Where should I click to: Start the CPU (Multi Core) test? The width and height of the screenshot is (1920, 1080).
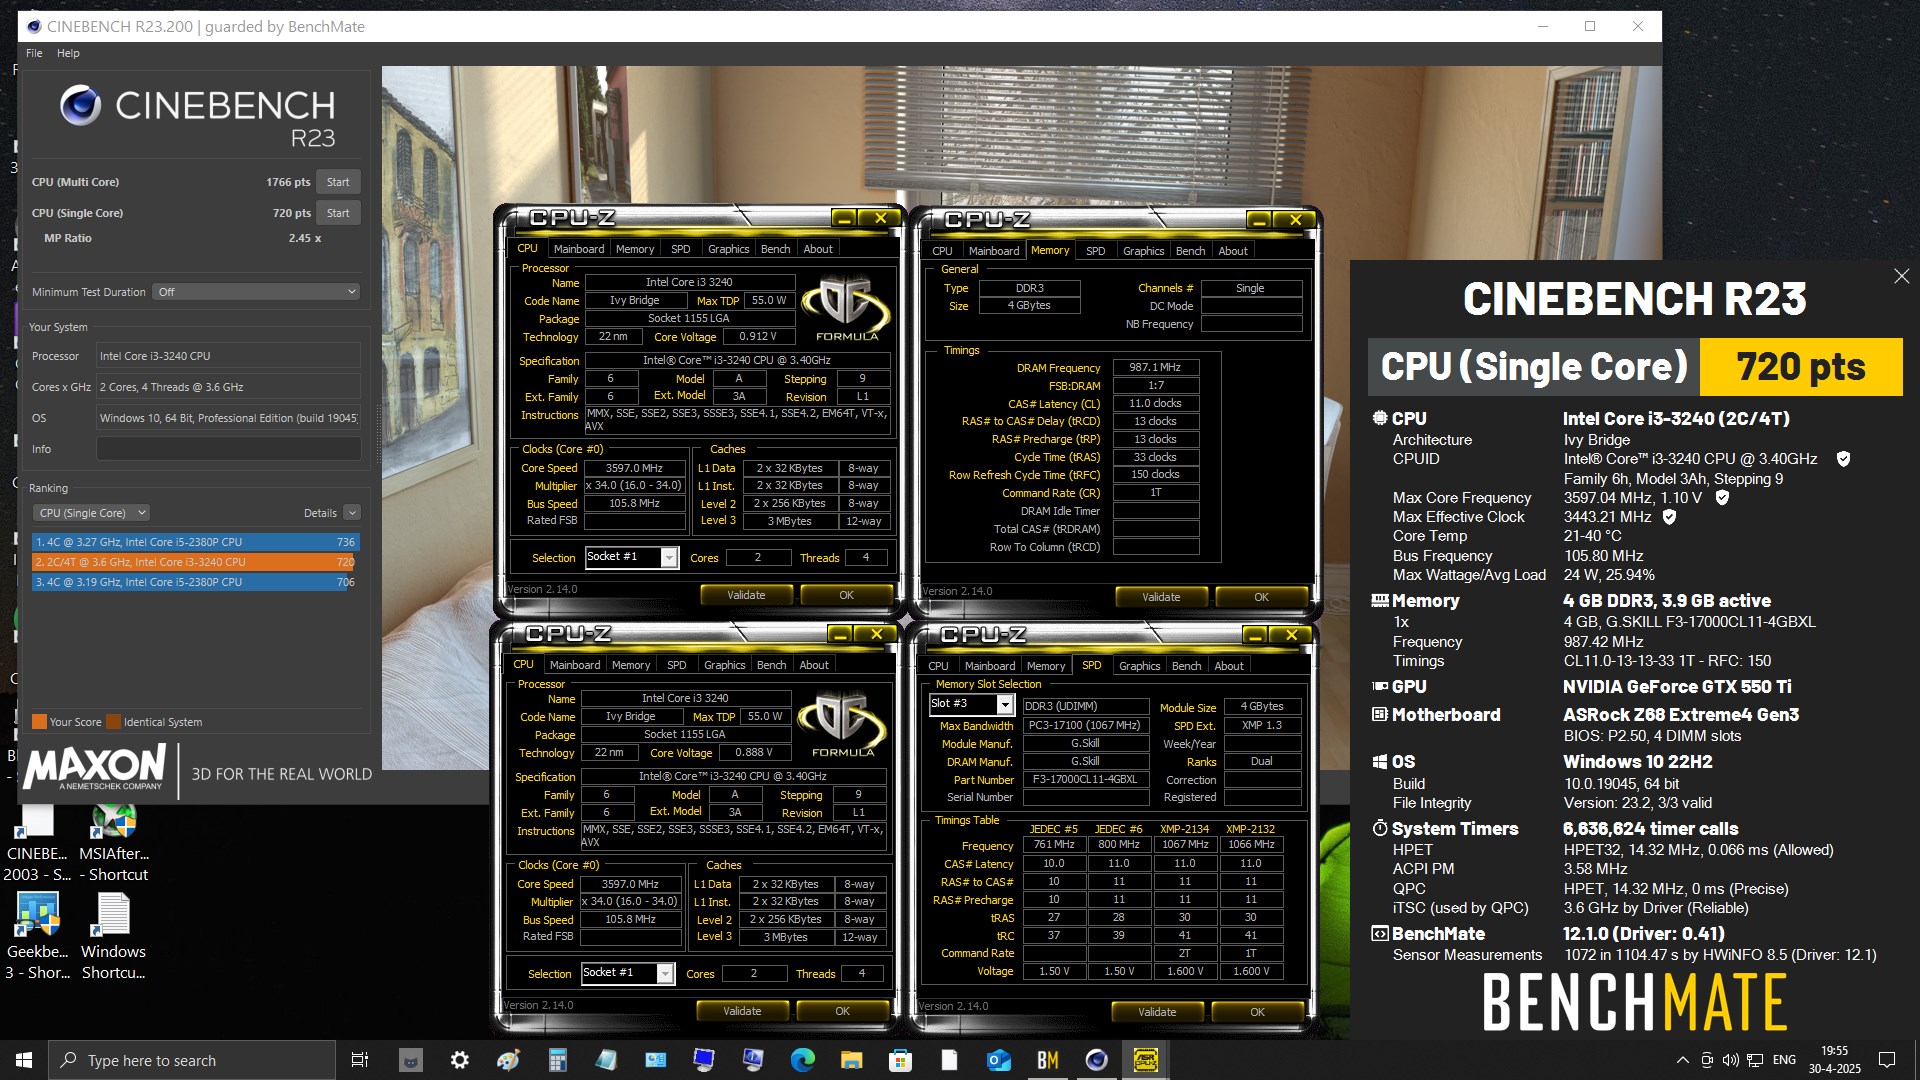[x=338, y=182]
